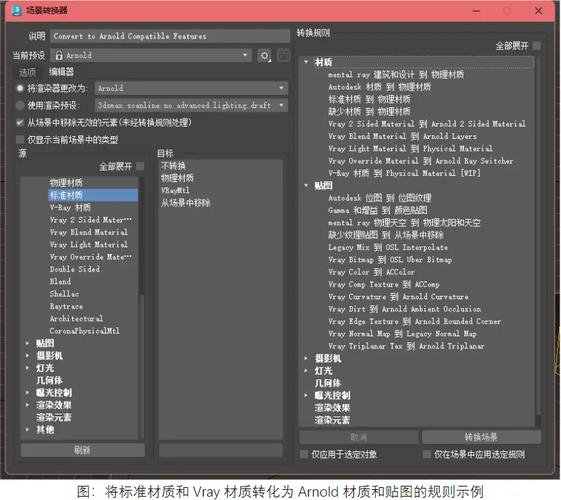Select rule Vray Triplanar Tex 到 Arnold Triplanar

coord(406,346)
